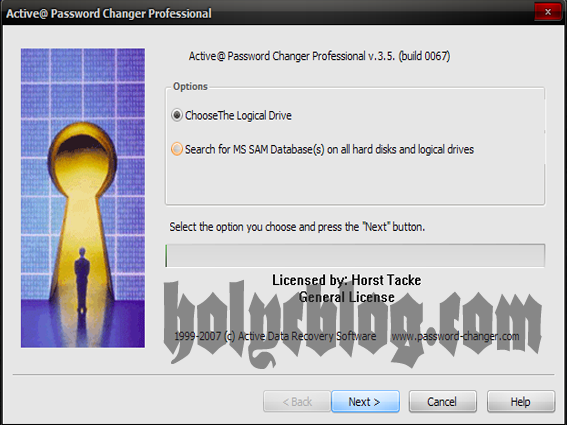Click the 'General License' text
The width and height of the screenshot is (567, 425).
click(346, 297)
